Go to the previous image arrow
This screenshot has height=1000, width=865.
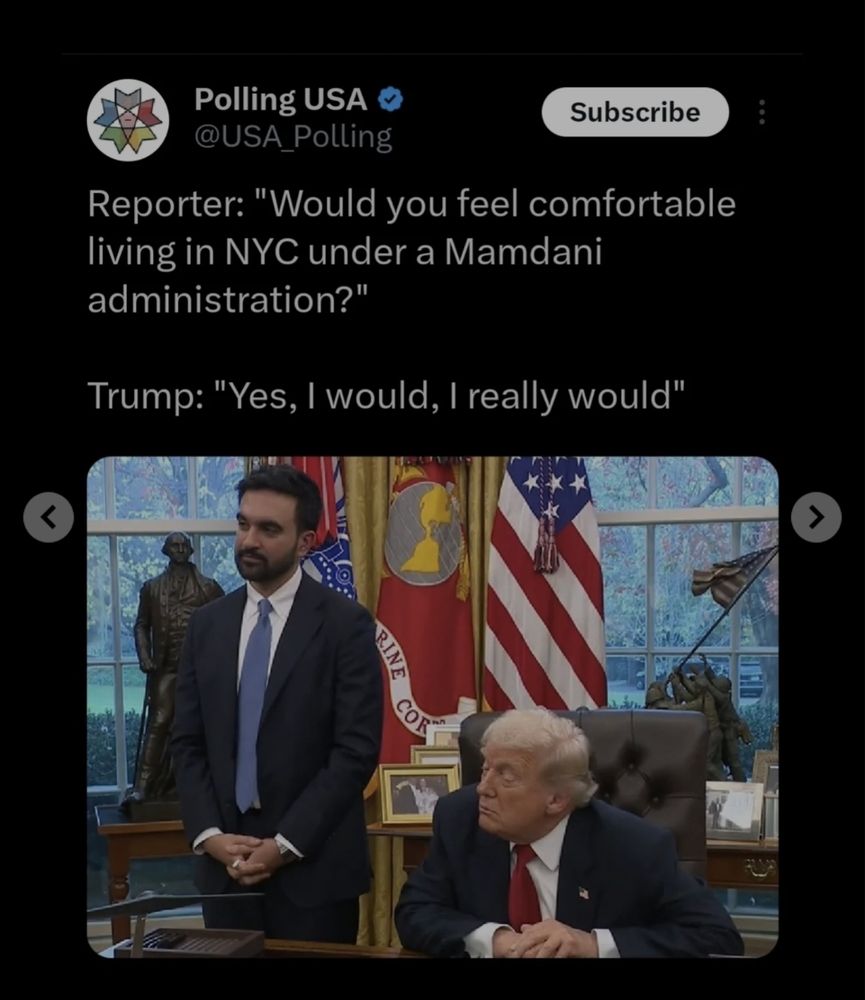click(48, 517)
